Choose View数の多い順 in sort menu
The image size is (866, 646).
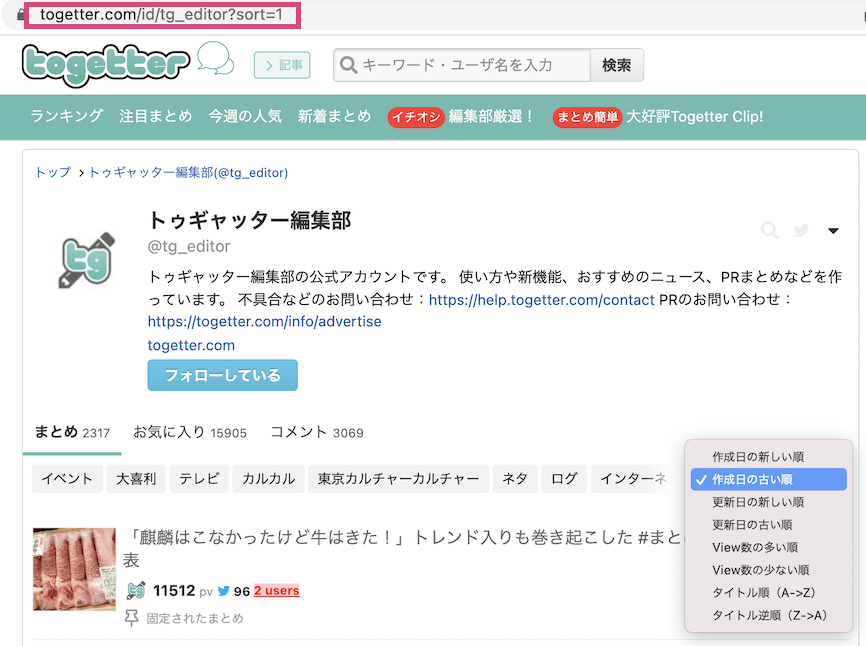[754, 547]
